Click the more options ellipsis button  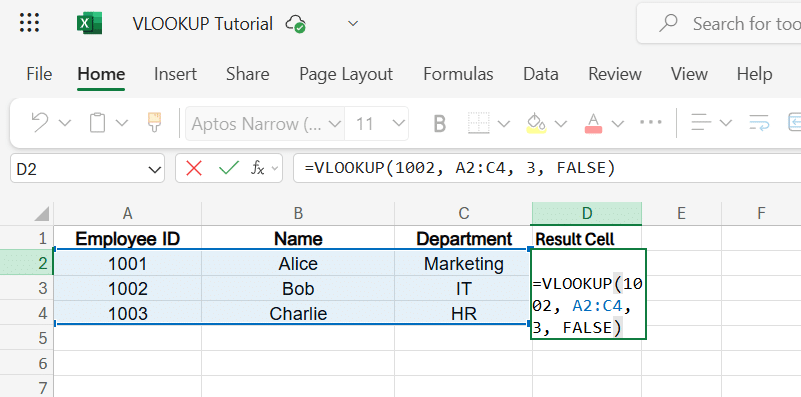650,123
